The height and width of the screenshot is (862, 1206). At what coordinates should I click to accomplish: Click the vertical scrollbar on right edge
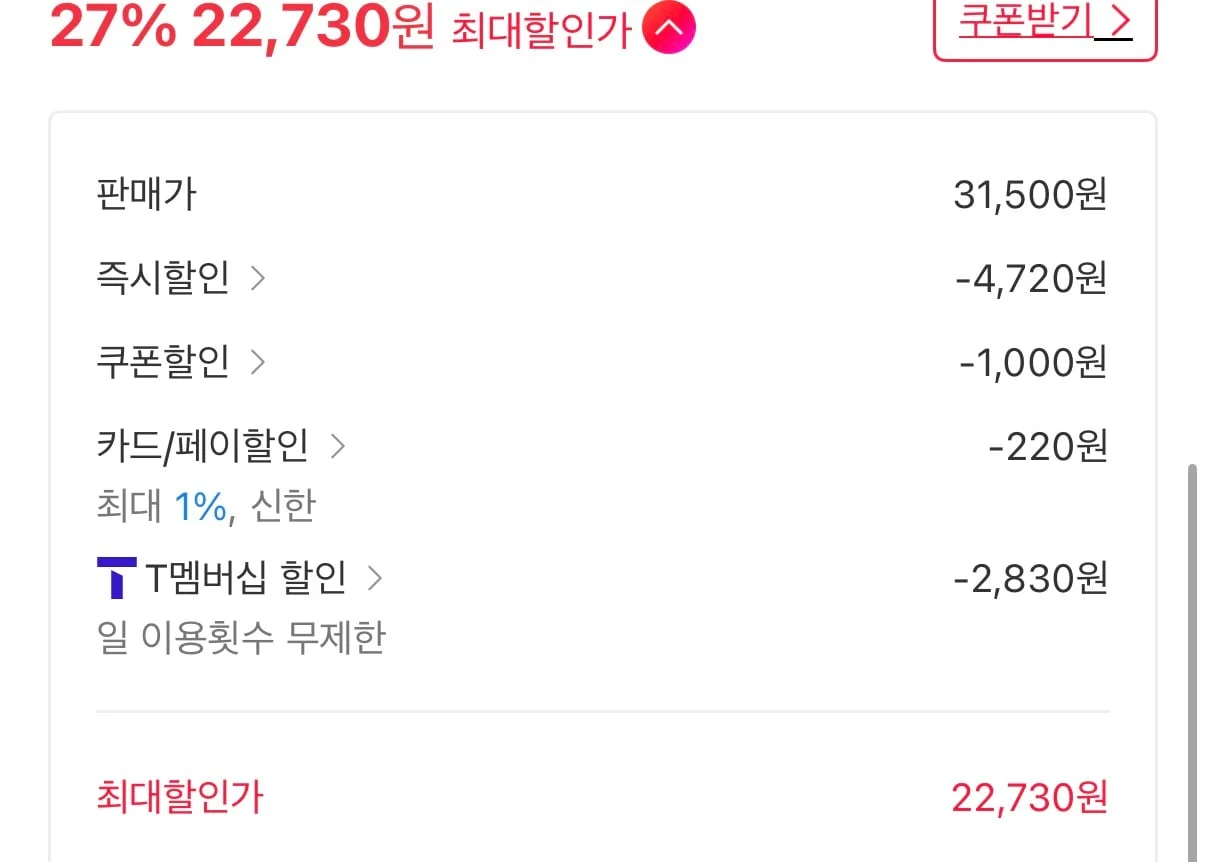point(1190,660)
